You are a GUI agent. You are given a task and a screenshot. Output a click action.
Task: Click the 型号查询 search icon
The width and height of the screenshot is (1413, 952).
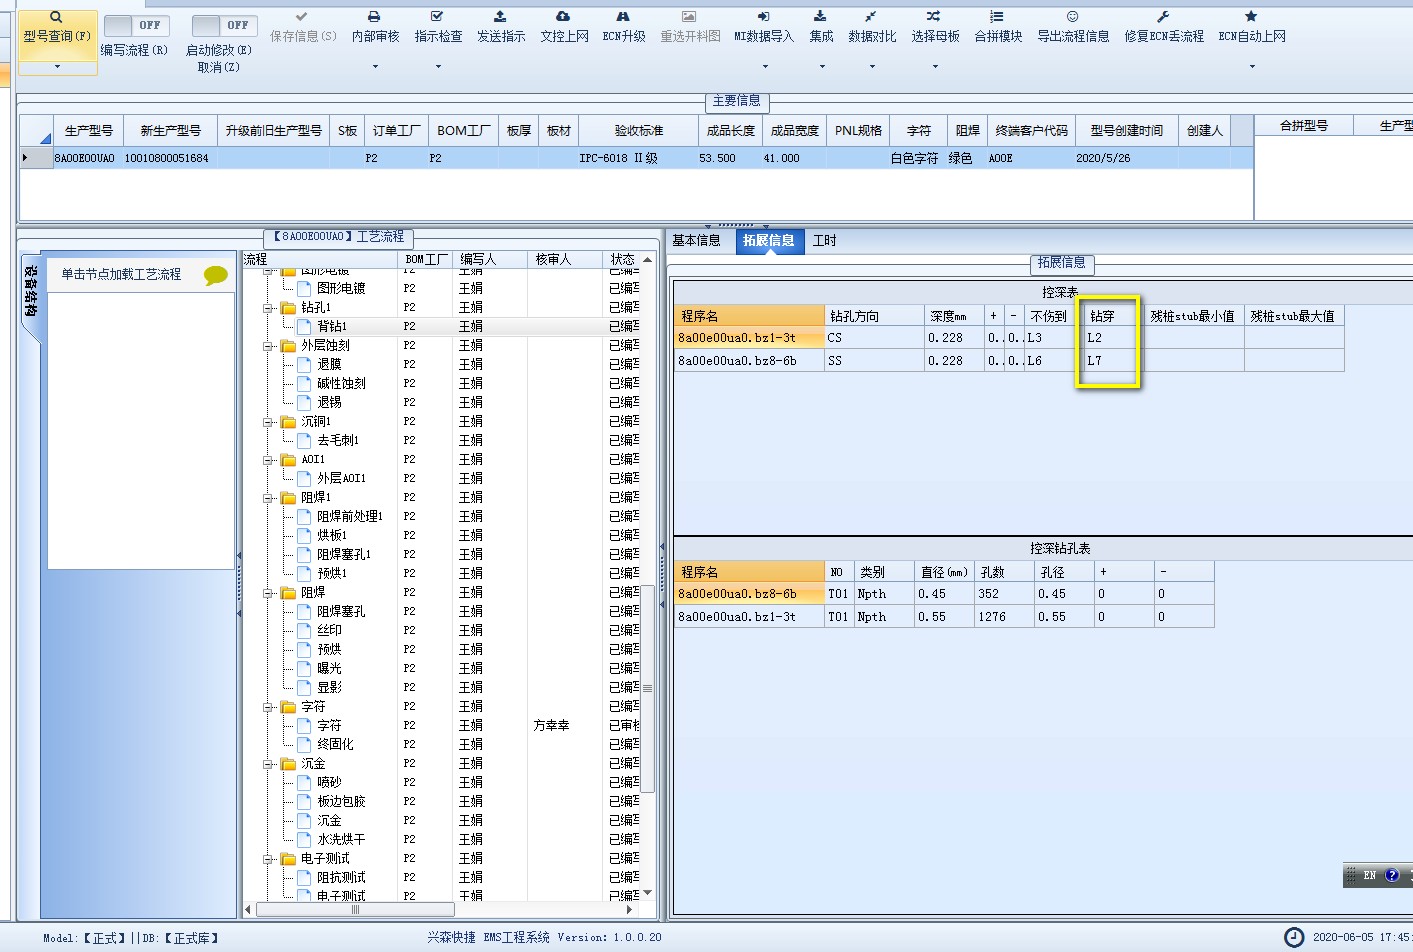[x=56, y=17]
